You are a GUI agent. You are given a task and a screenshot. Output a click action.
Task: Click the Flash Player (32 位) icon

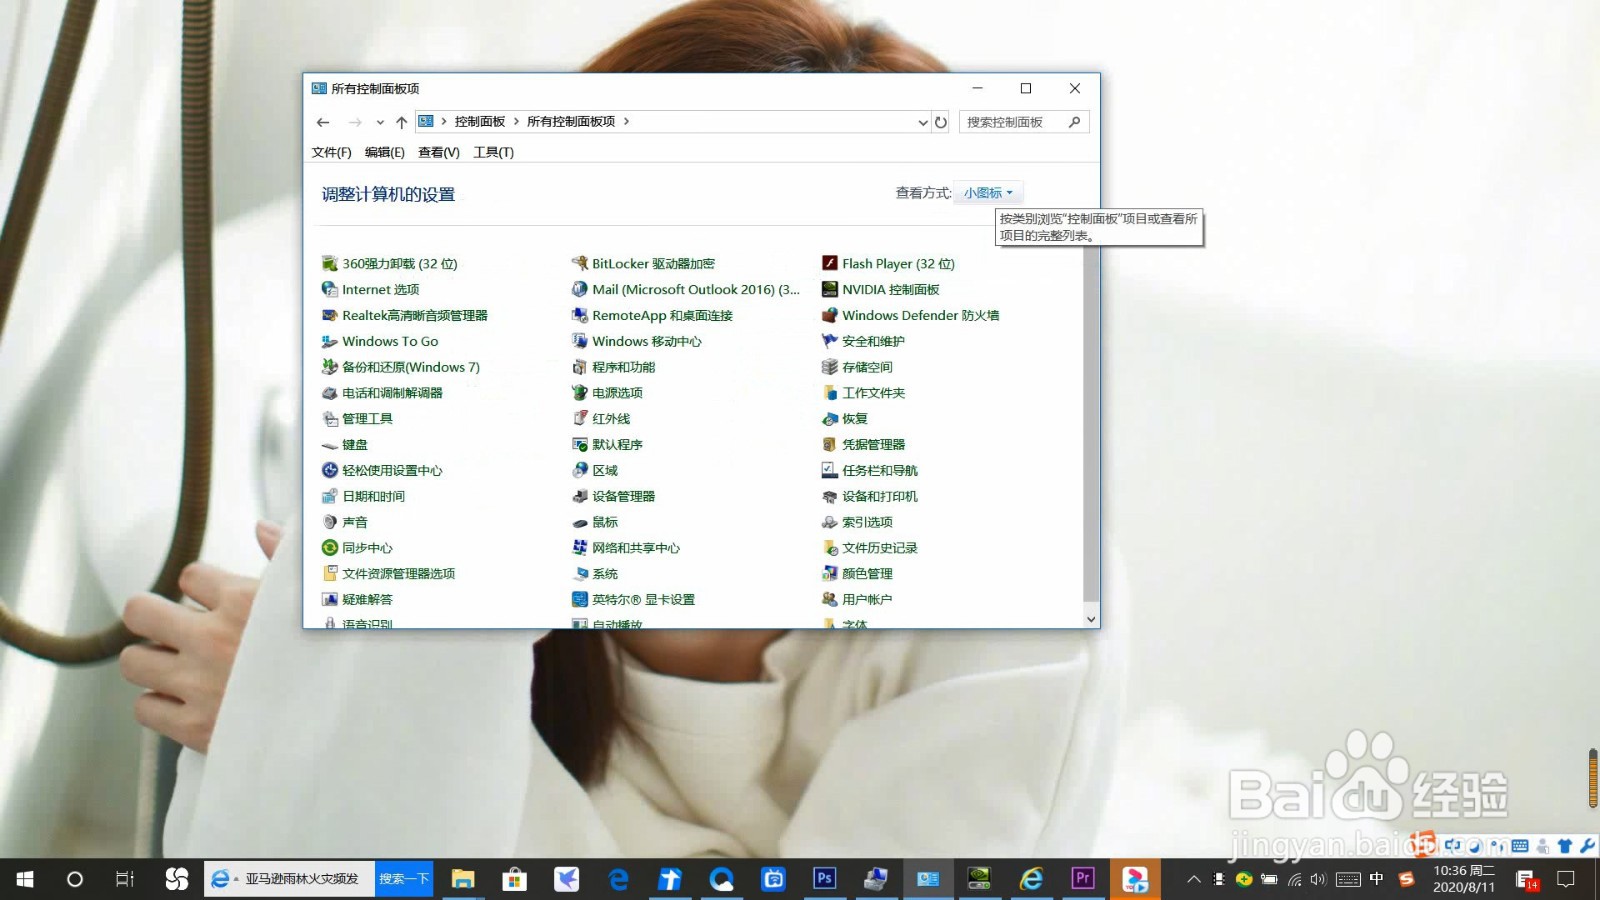tap(829, 264)
